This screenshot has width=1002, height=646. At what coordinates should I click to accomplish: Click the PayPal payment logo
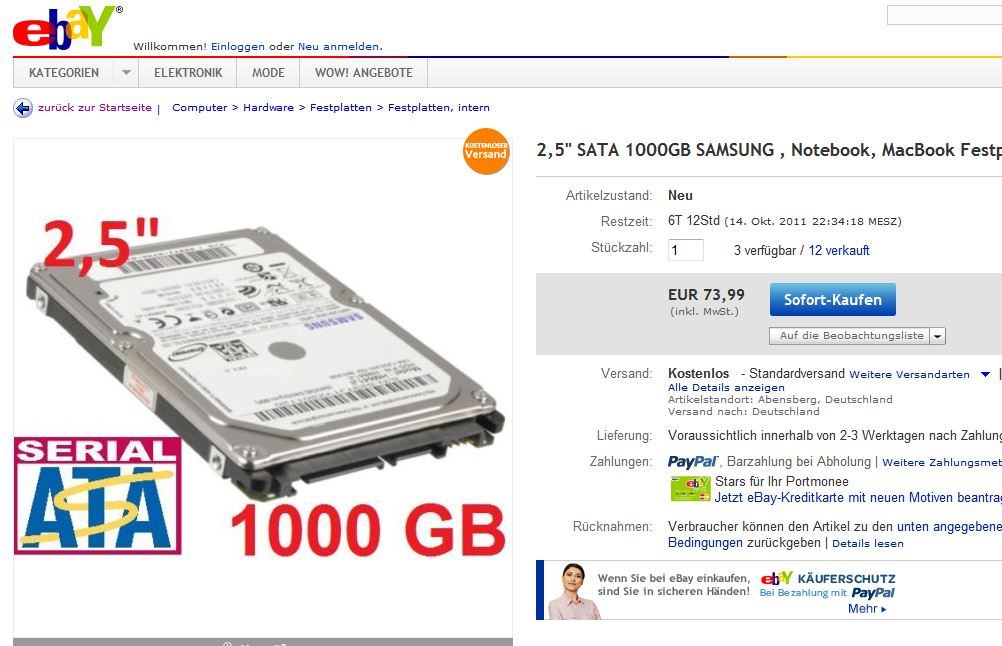[693, 461]
